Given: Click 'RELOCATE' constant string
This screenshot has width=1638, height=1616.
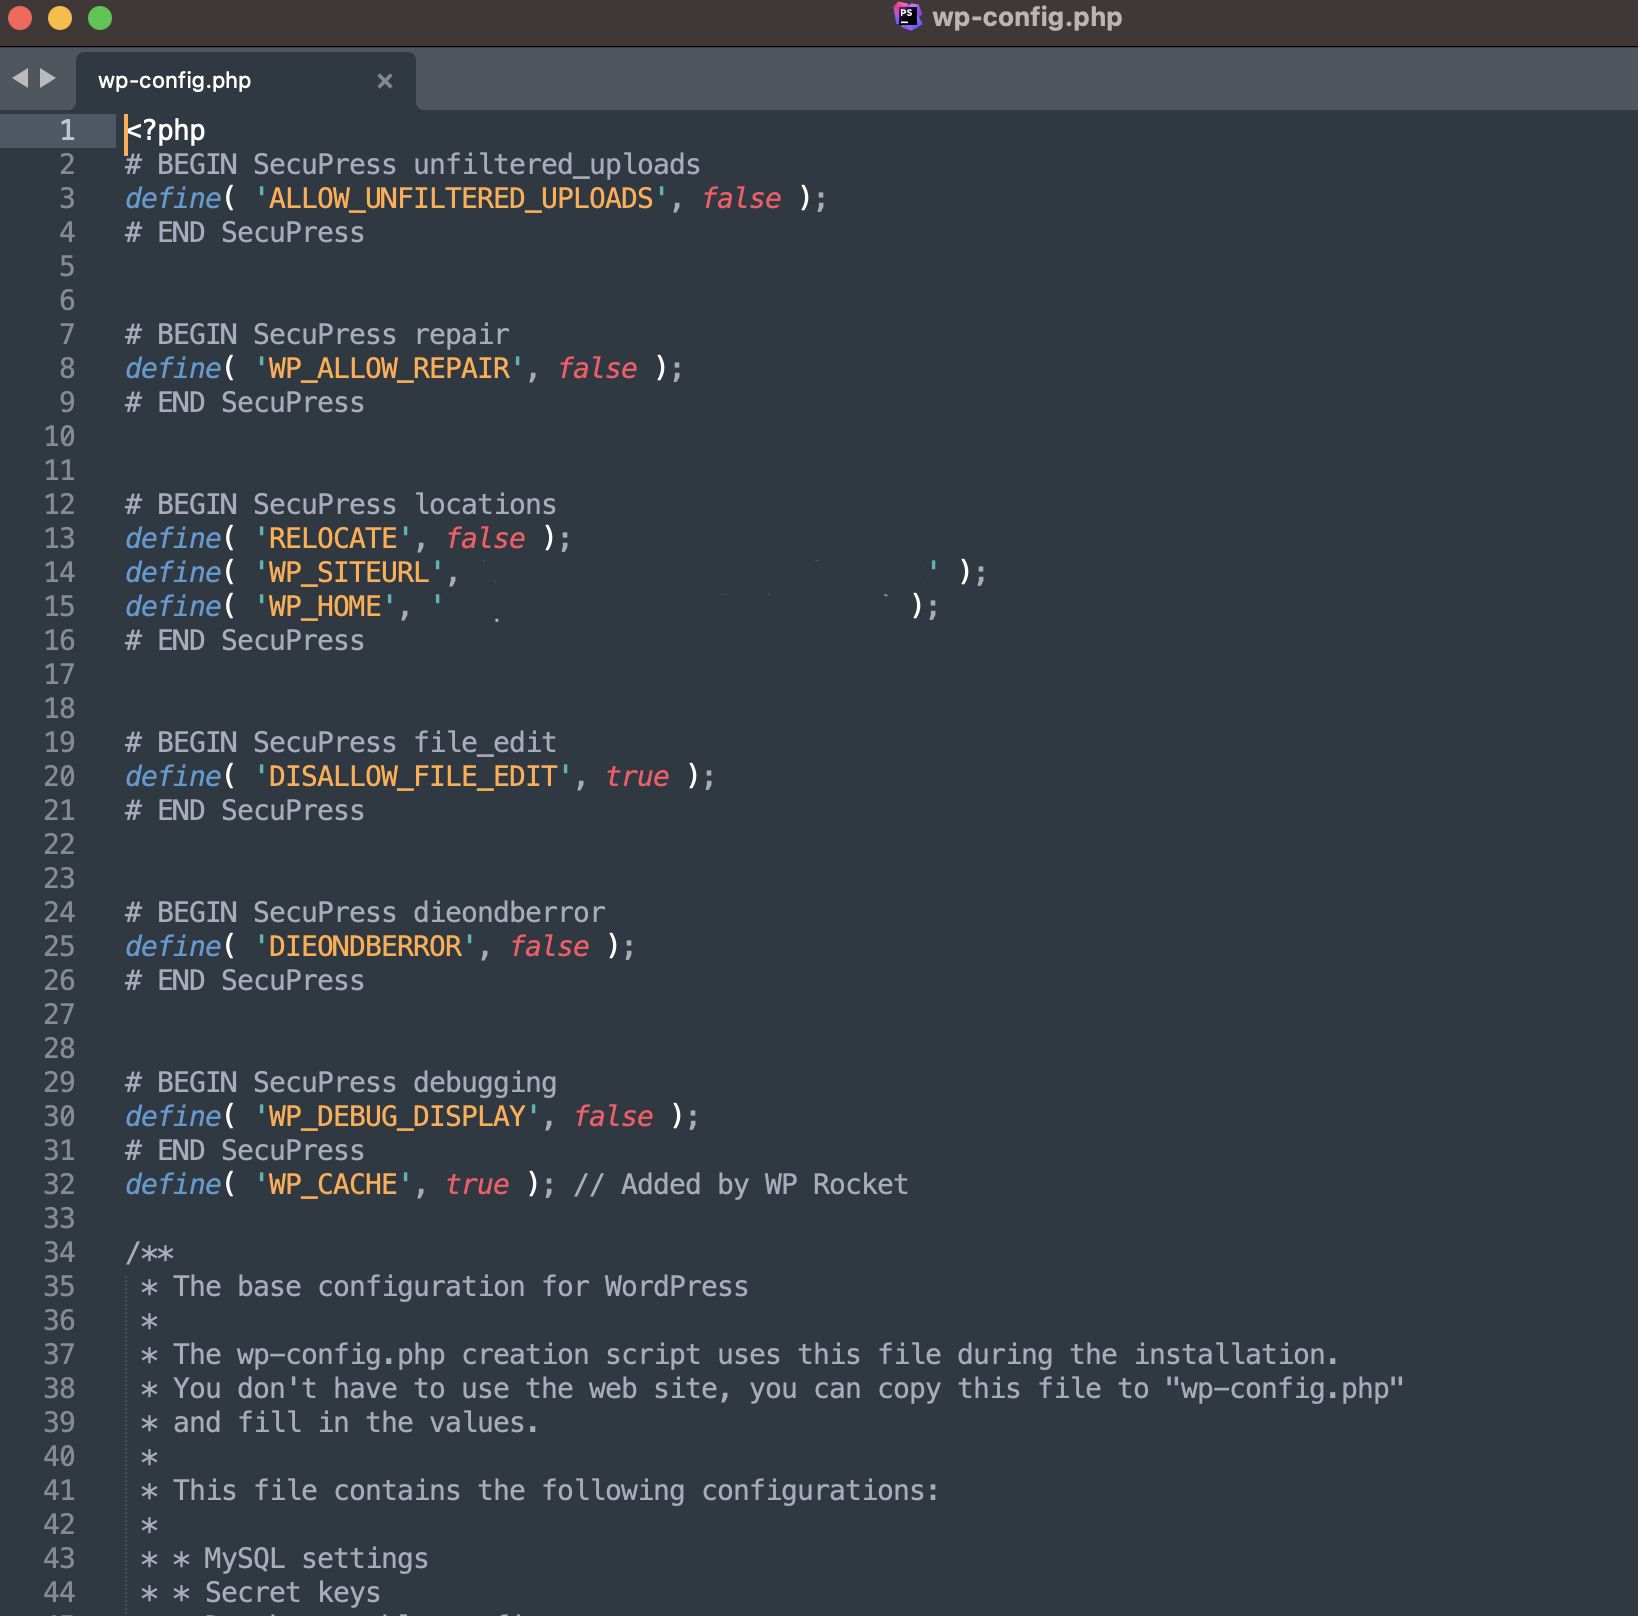Looking at the screenshot, I should tap(333, 539).
